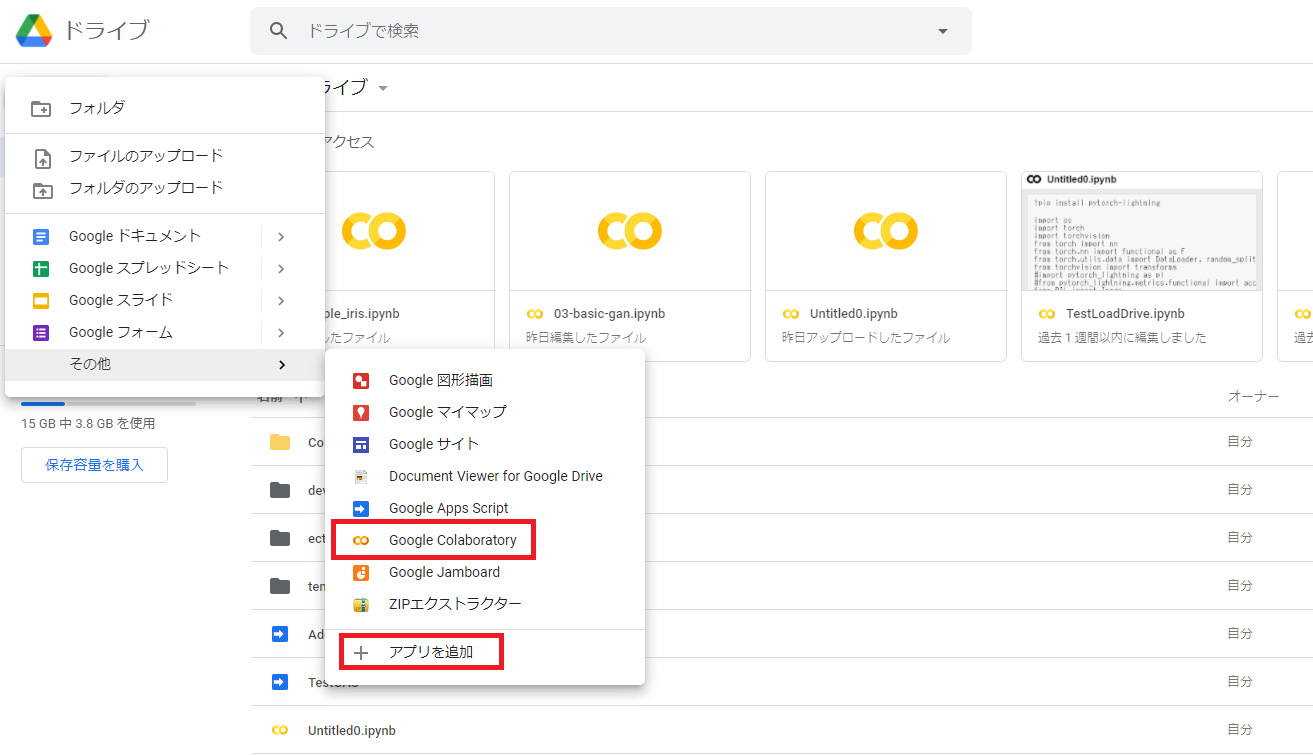This screenshot has height=755, width=1313.
Task: Click the アプリを追加 entry
Action: (421, 651)
